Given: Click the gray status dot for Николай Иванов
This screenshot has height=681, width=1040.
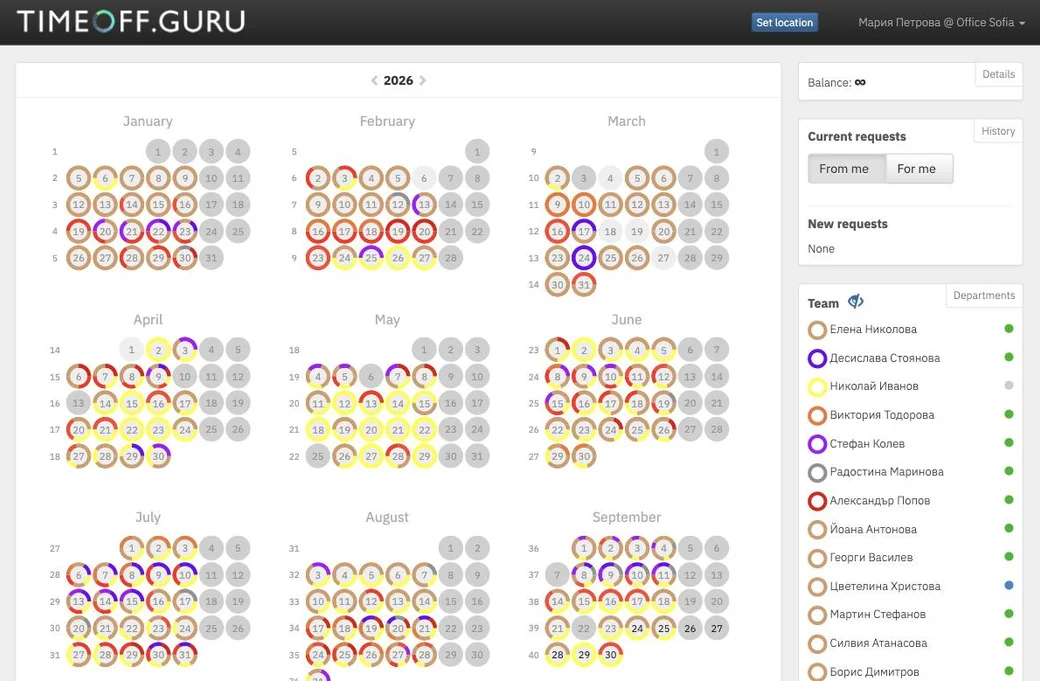Looking at the screenshot, I should (1009, 385).
